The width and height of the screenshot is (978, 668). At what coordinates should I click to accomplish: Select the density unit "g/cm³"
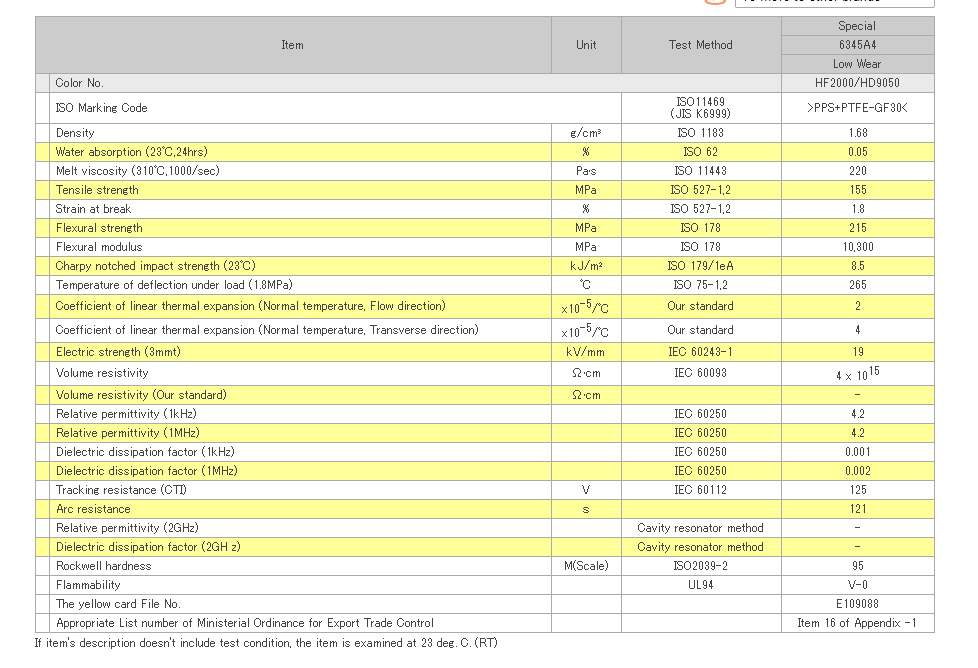point(586,133)
